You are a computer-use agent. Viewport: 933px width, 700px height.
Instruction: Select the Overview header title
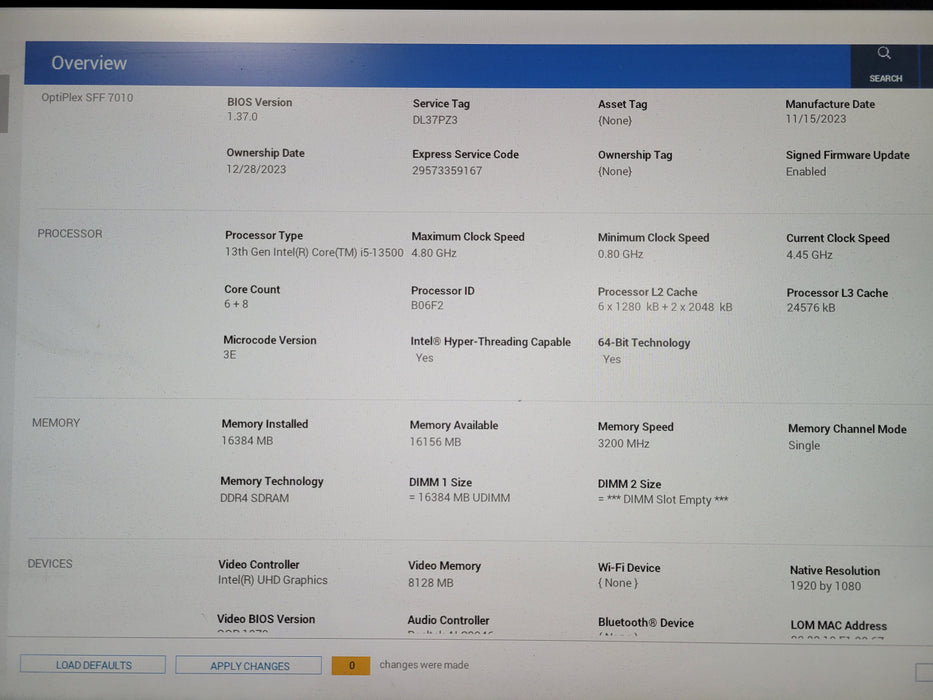[x=89, y=63]
